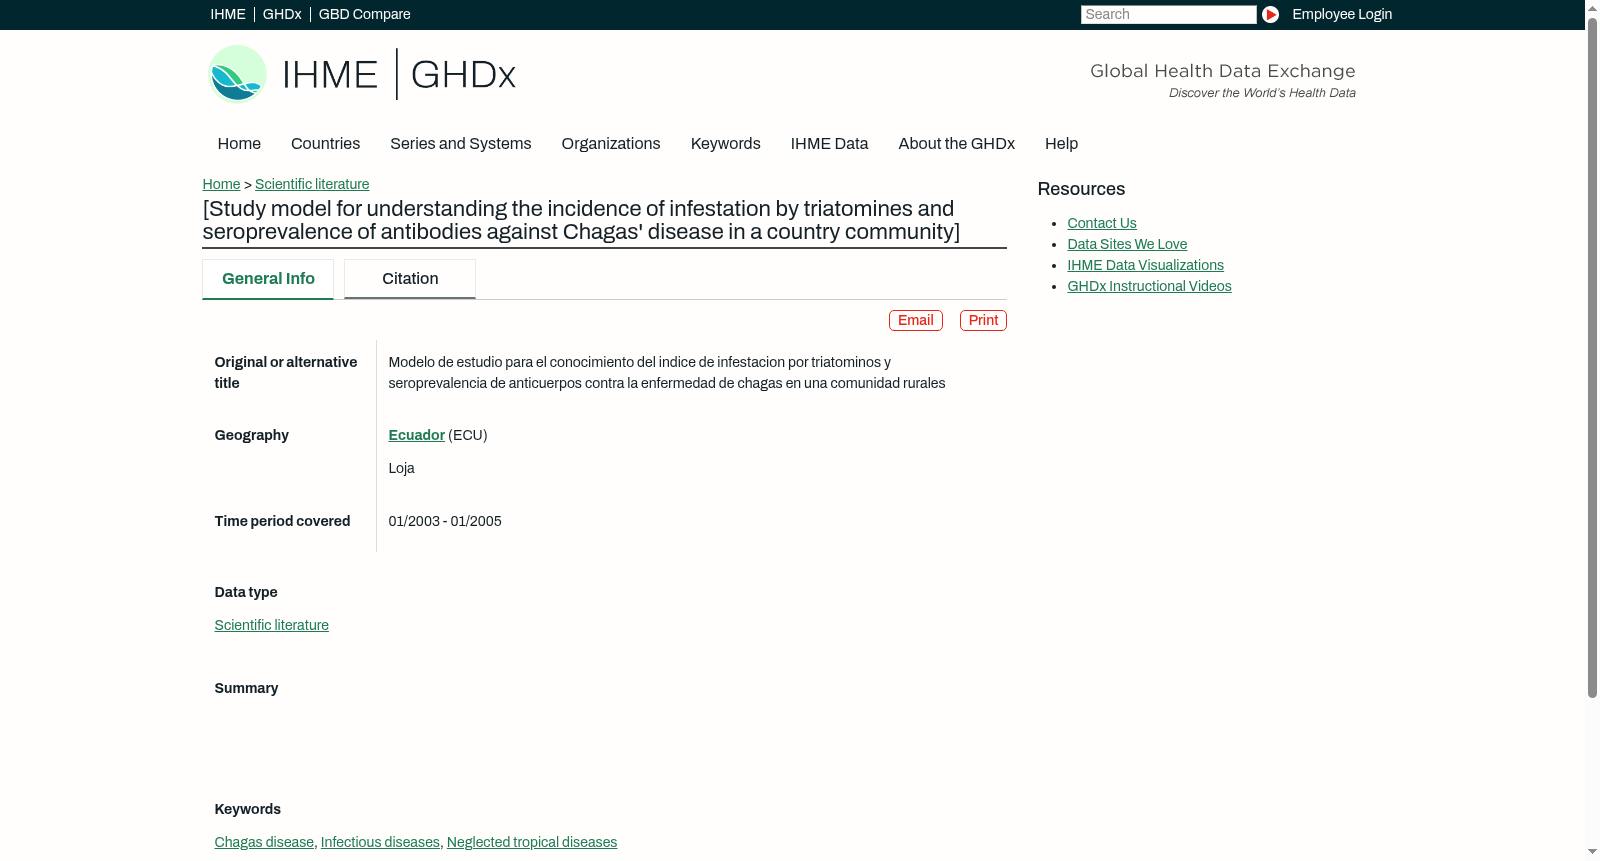Open Data Sites We Love link
The height and width of the screenshot is (861, 1600).
coord(1127,244)
